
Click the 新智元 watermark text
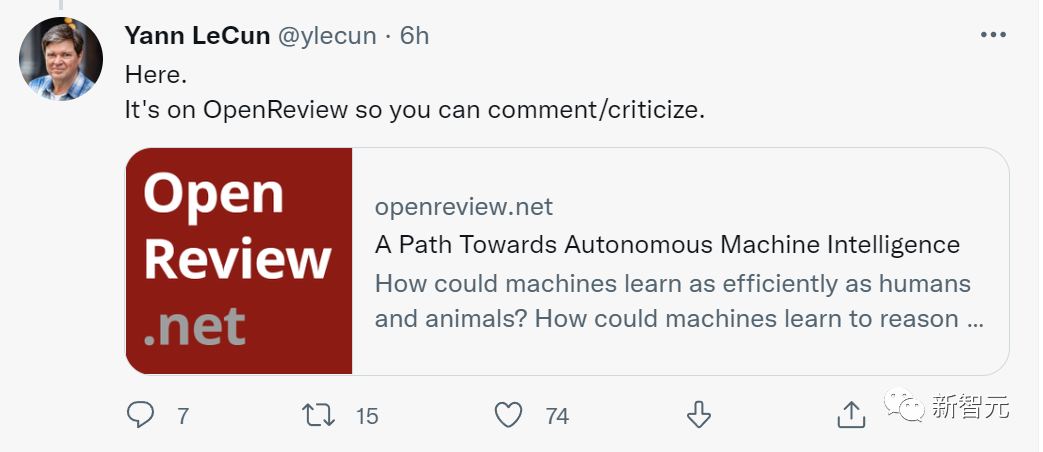click(970, 406)
